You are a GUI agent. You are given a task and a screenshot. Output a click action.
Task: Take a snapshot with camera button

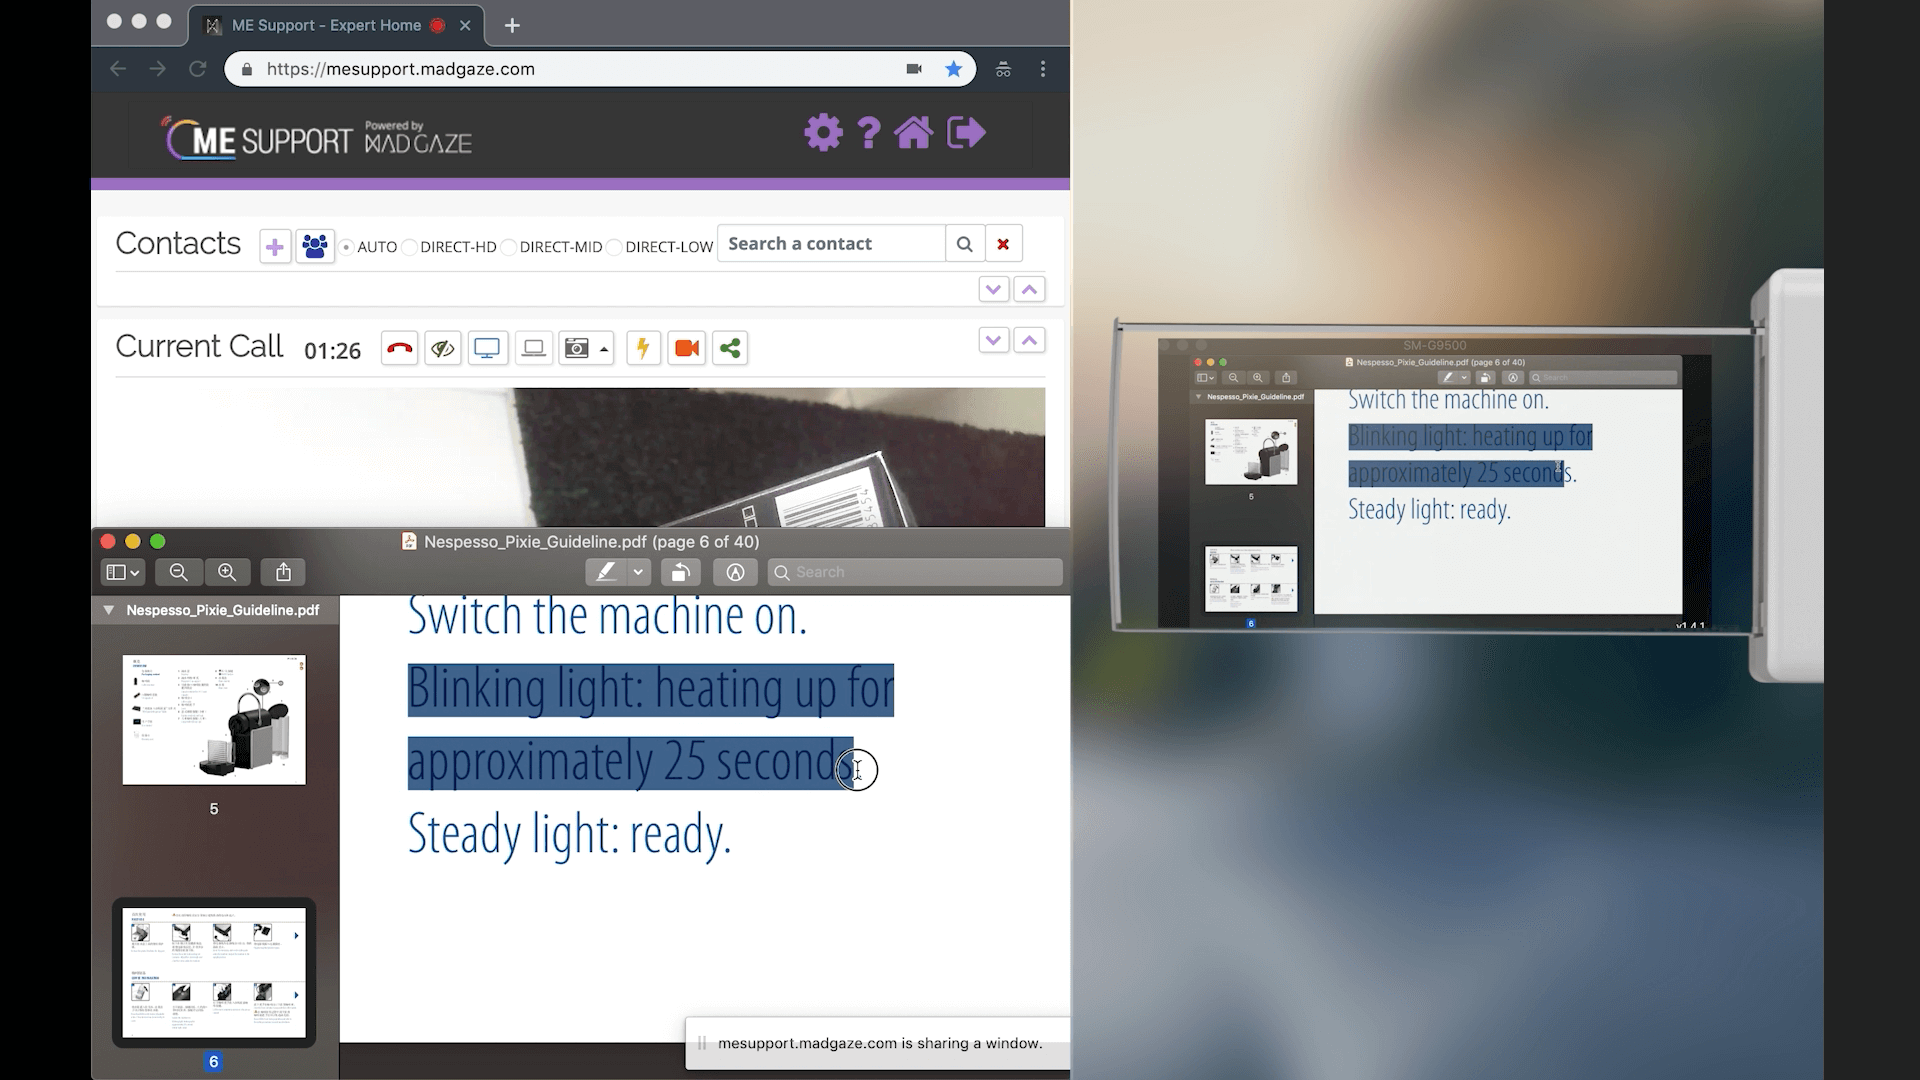[x=577, y=348]
